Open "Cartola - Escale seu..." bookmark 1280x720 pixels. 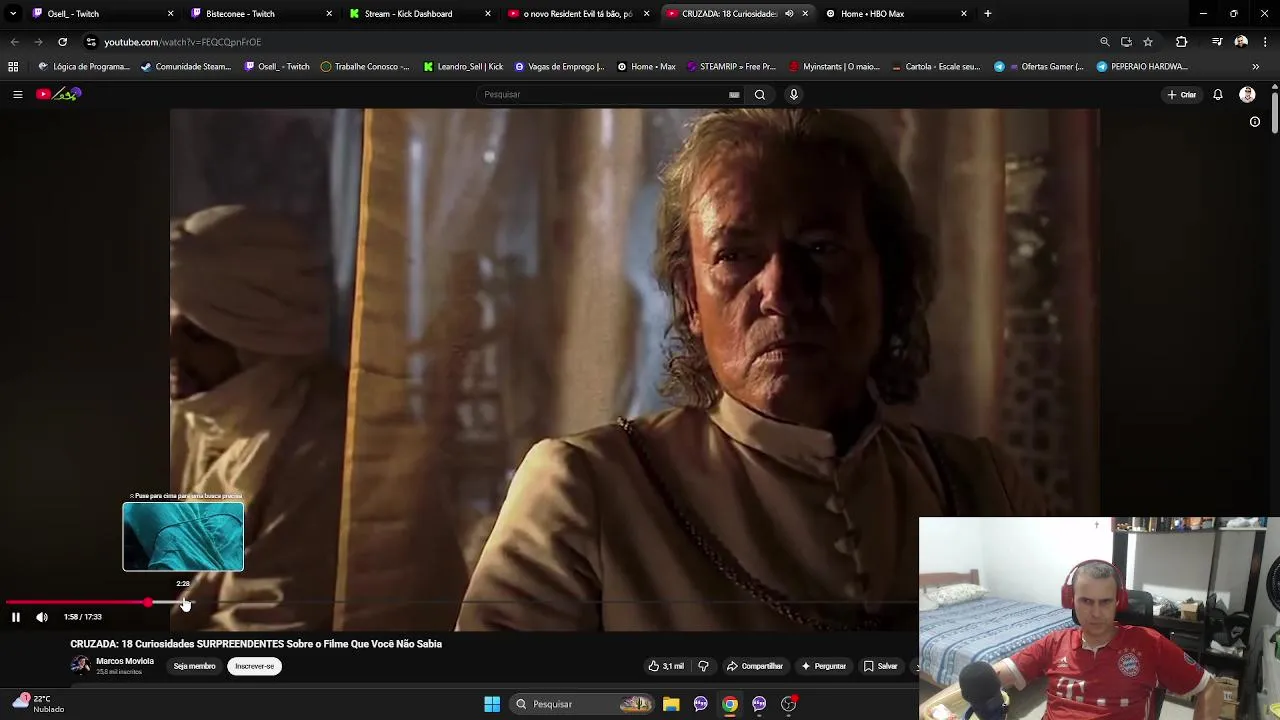[x=934, y=67]
